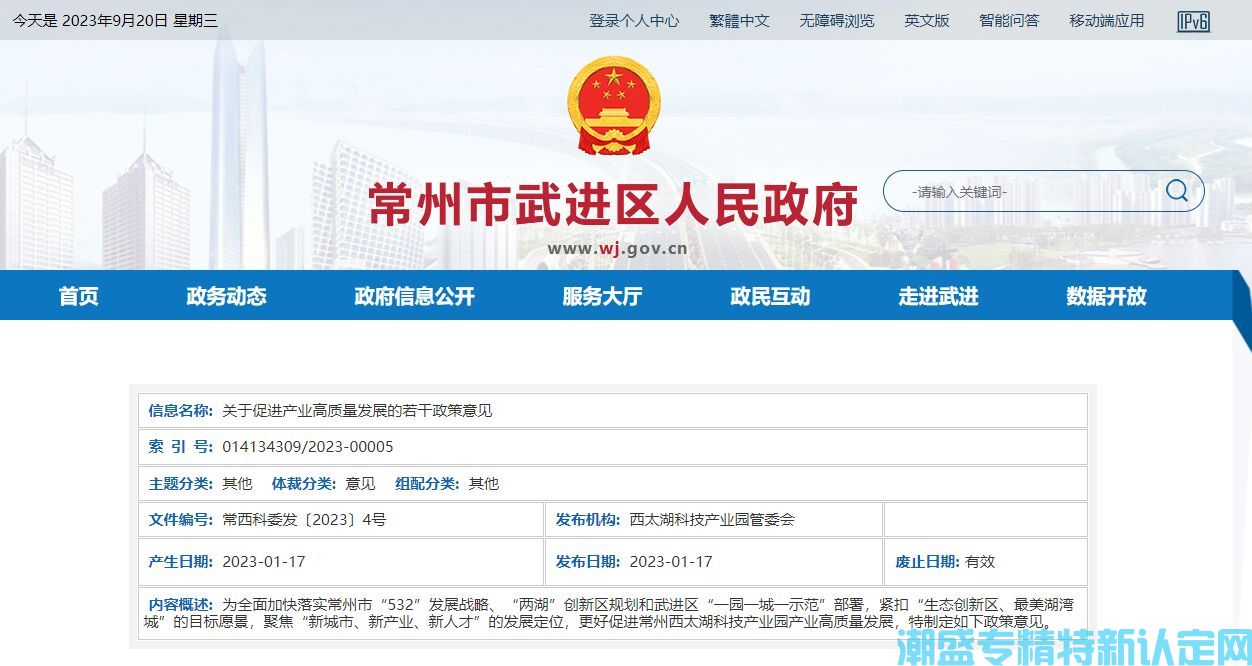Open 政府信息公开 nav menu
Viewport: 1252px width, 666px height.
click(x=414, y=296)
